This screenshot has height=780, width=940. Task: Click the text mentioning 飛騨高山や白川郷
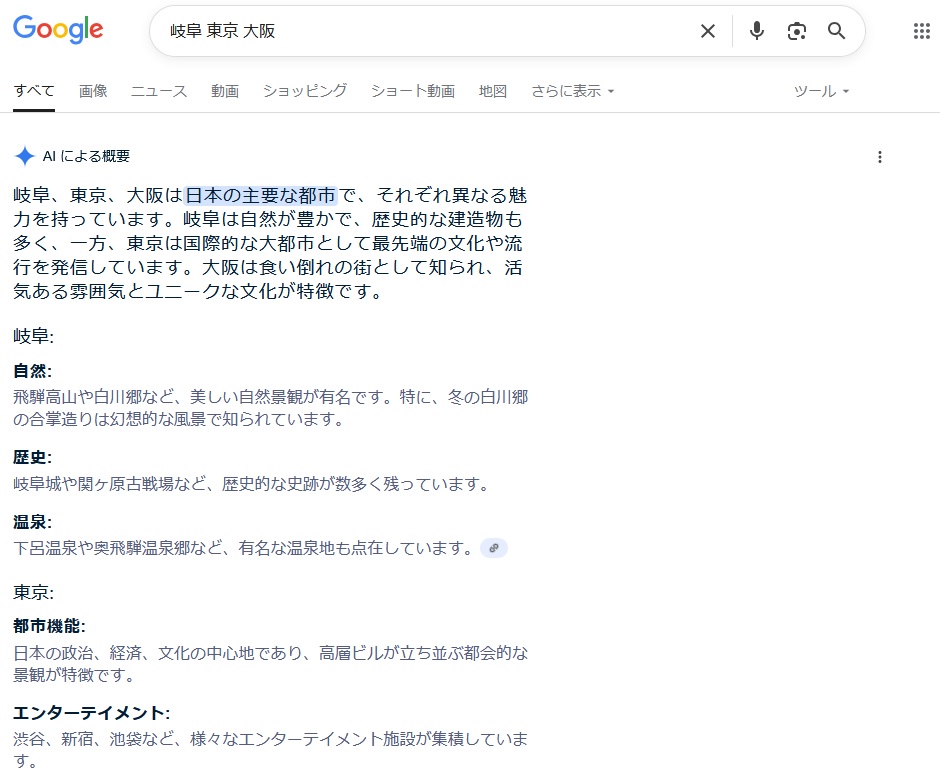click(x=270, y=408)
